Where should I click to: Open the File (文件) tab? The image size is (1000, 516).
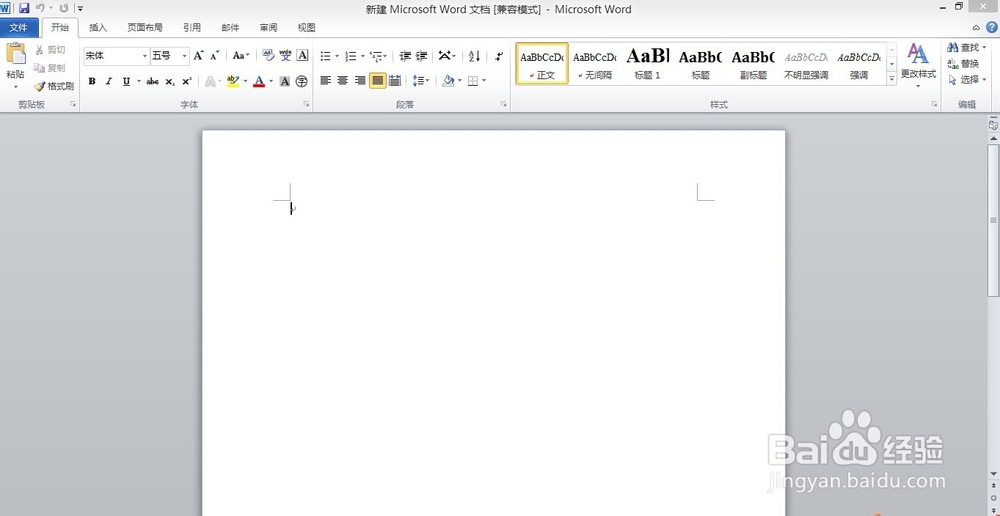click(x=18, y=27)
